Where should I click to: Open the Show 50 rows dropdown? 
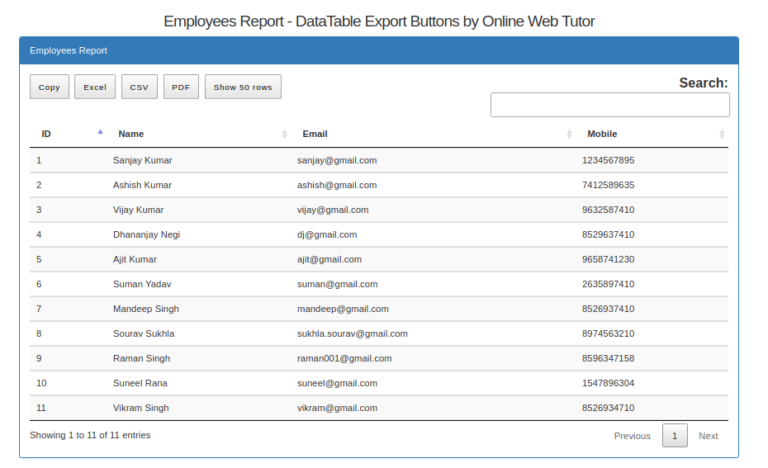pyautogui.click(x=243, y=87)
